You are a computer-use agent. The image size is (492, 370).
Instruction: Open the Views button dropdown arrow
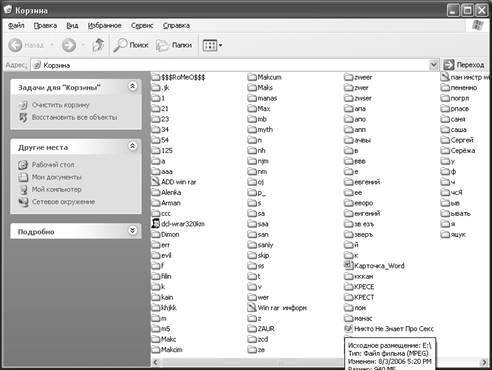[220, 45]
